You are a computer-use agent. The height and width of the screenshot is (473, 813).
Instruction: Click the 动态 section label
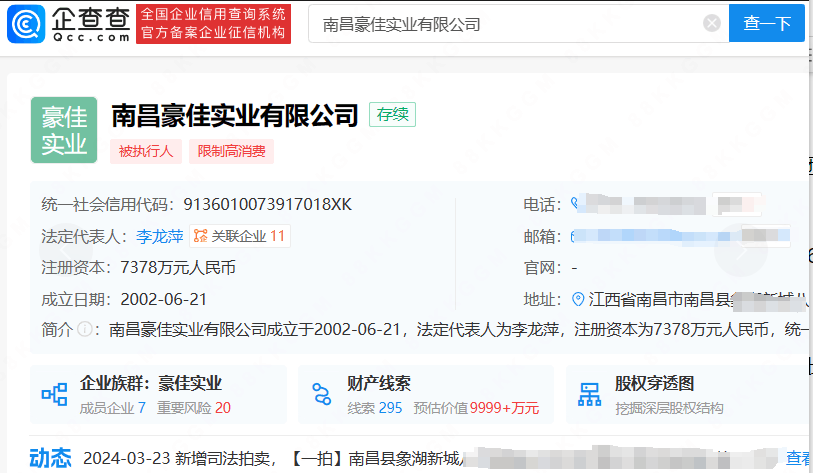tap(50, 458)
